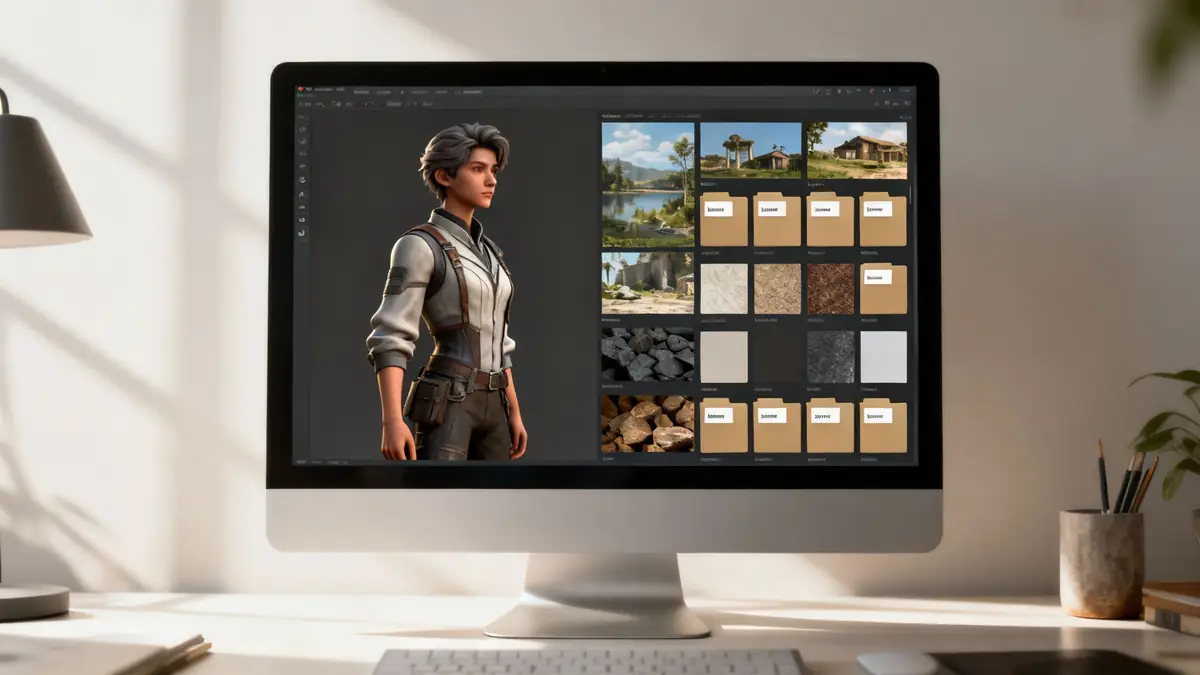
Task: Select the farmhouse scene thumbnail
Action: [x=857, y=151]
